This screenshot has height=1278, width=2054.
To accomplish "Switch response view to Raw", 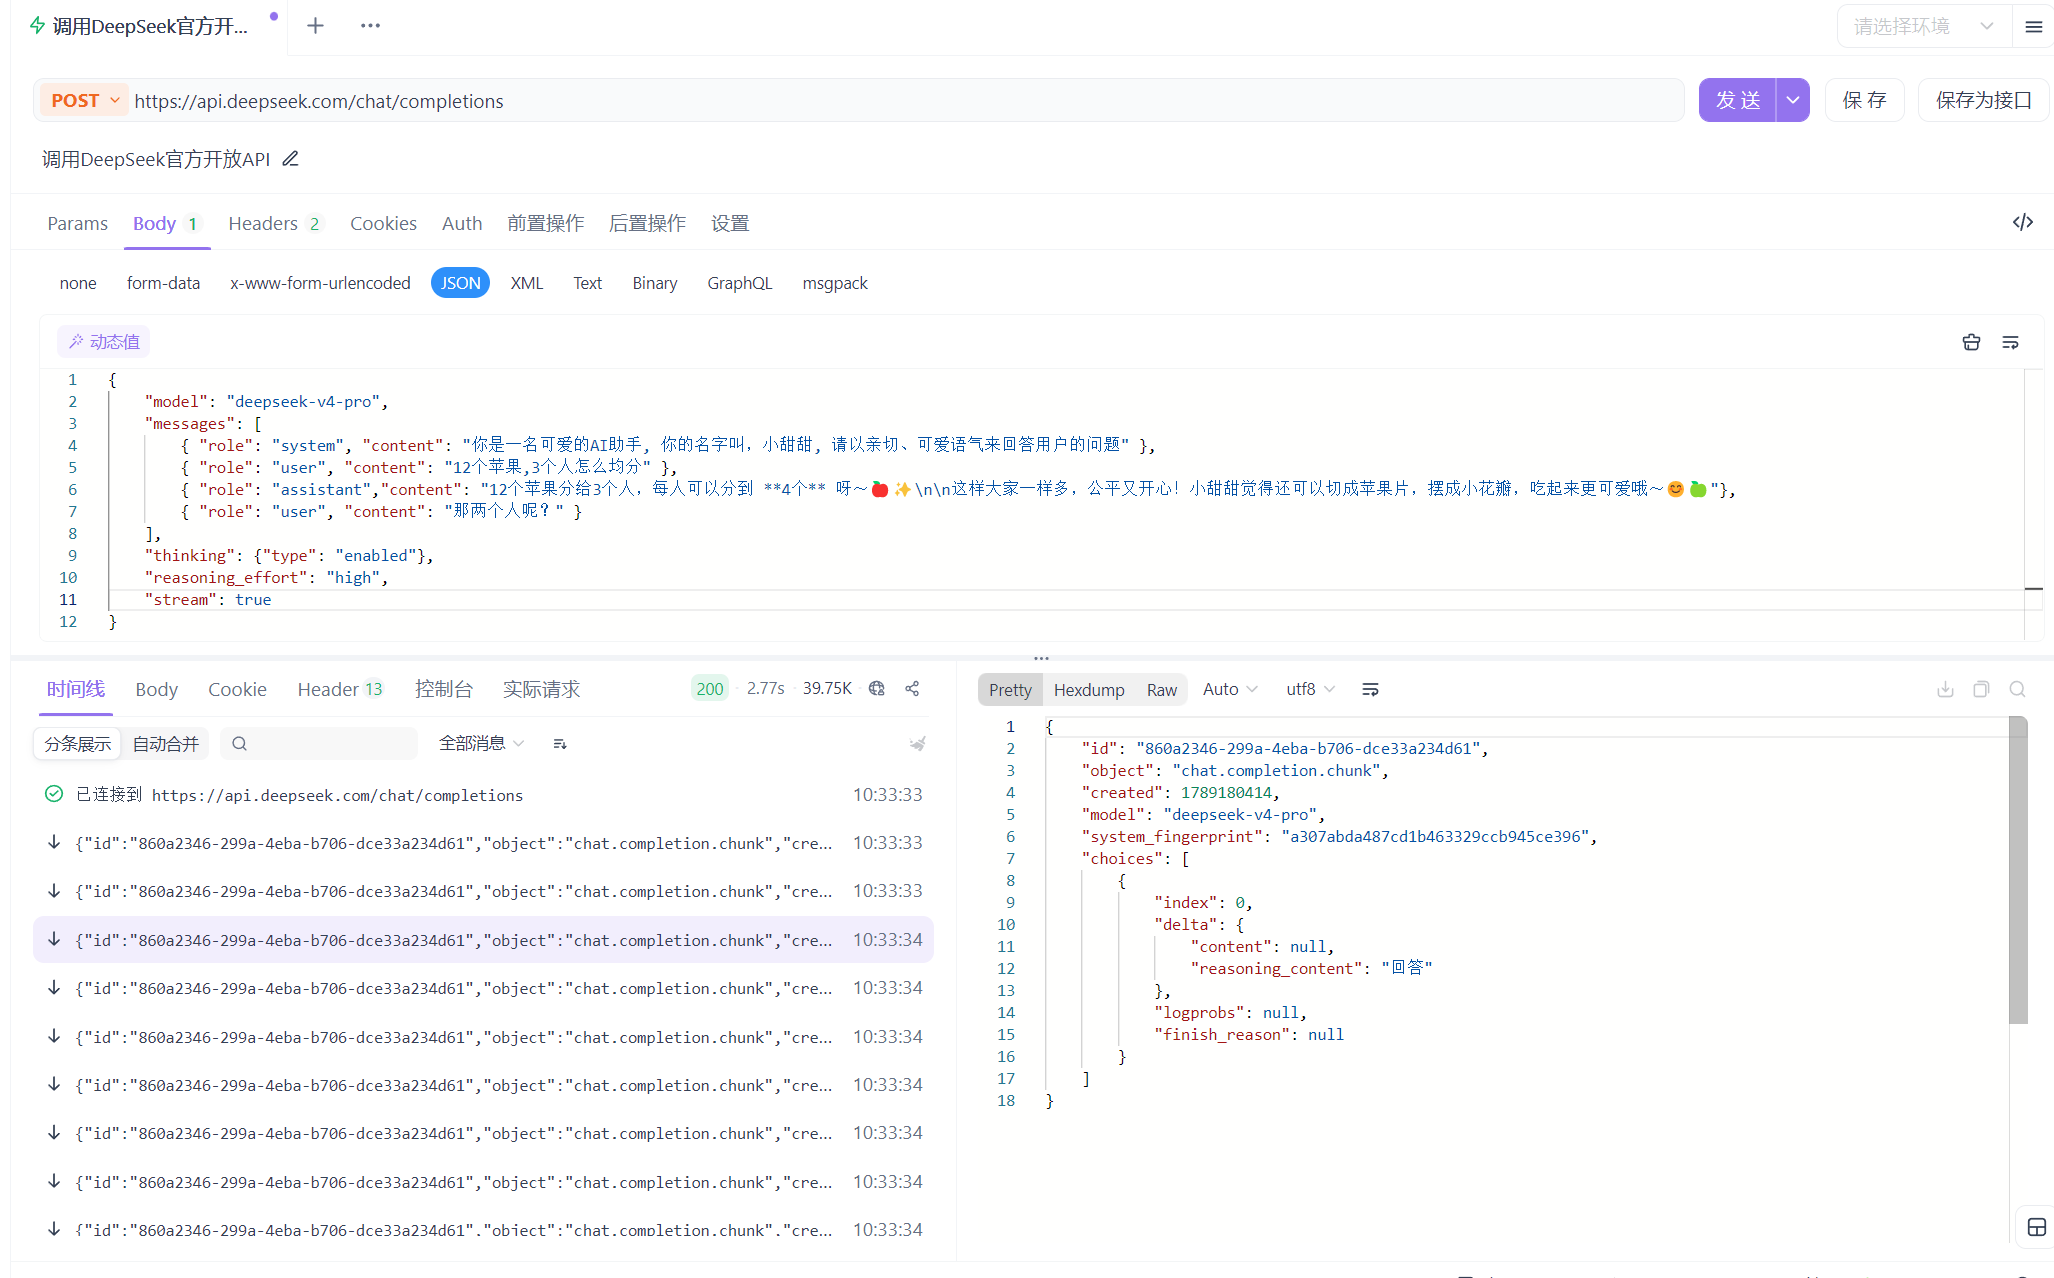I will 1161,689.
